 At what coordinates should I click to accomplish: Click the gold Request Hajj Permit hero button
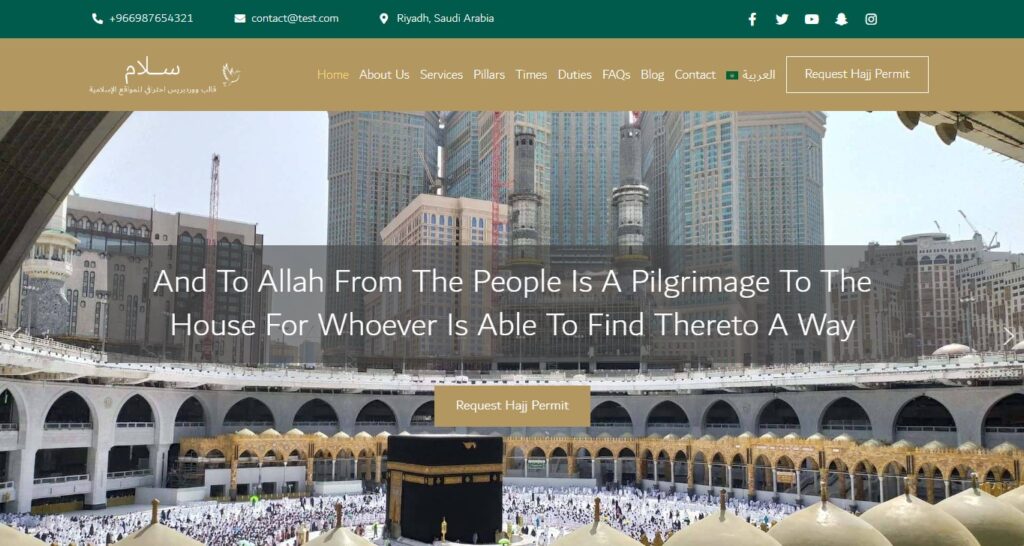(512, 406)
